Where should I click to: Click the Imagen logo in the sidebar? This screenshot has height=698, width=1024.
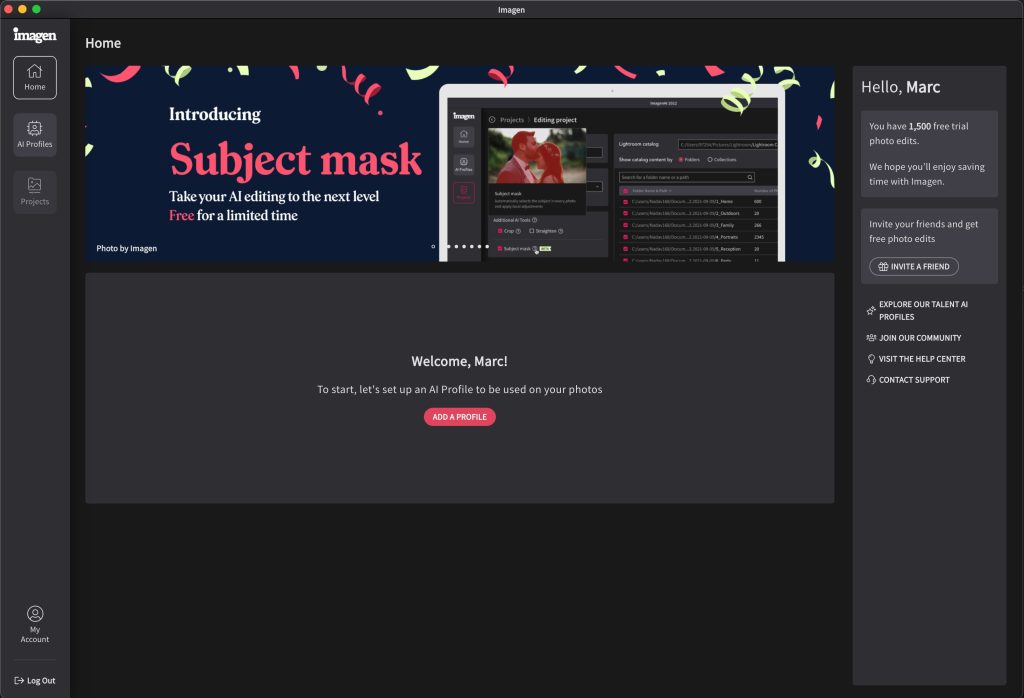[35, 35]
